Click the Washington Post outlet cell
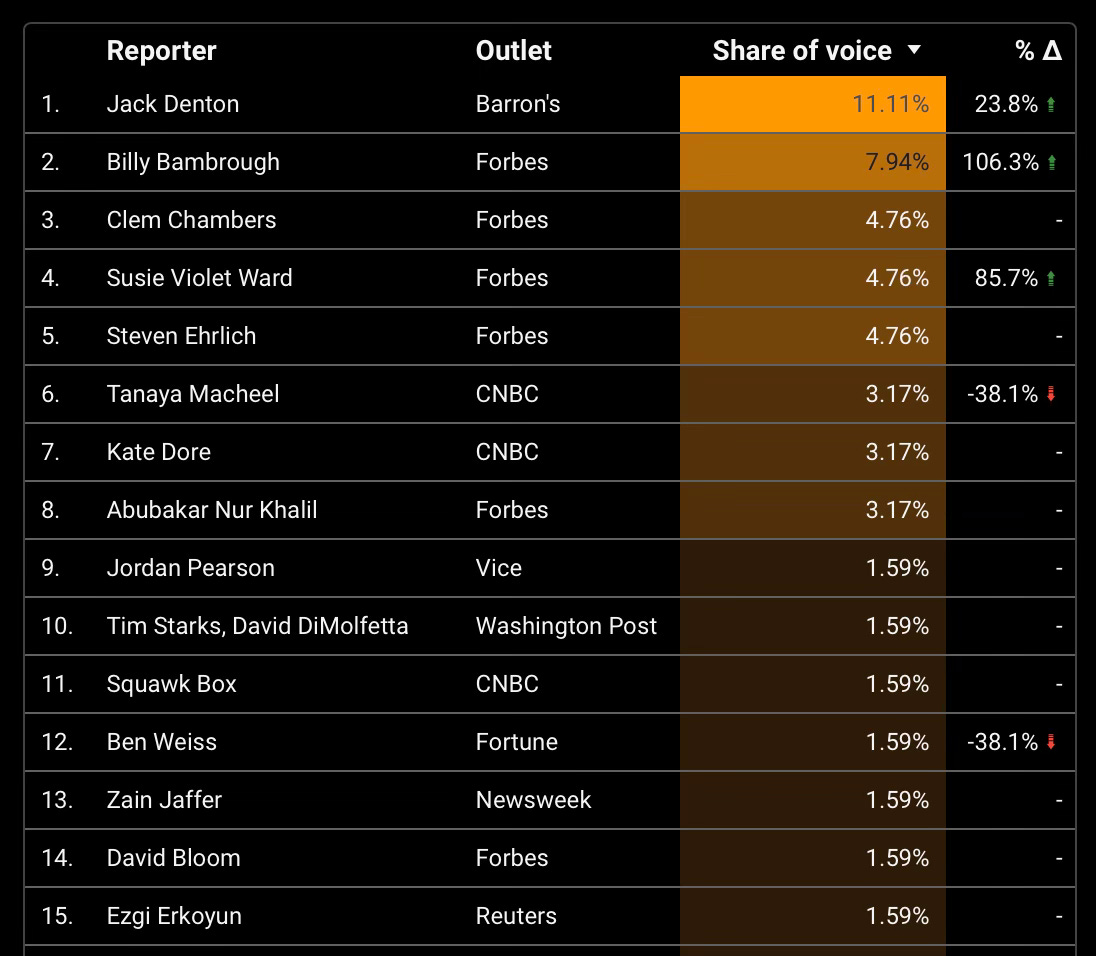Viewport: 1096px width, 956px height. 566,626
